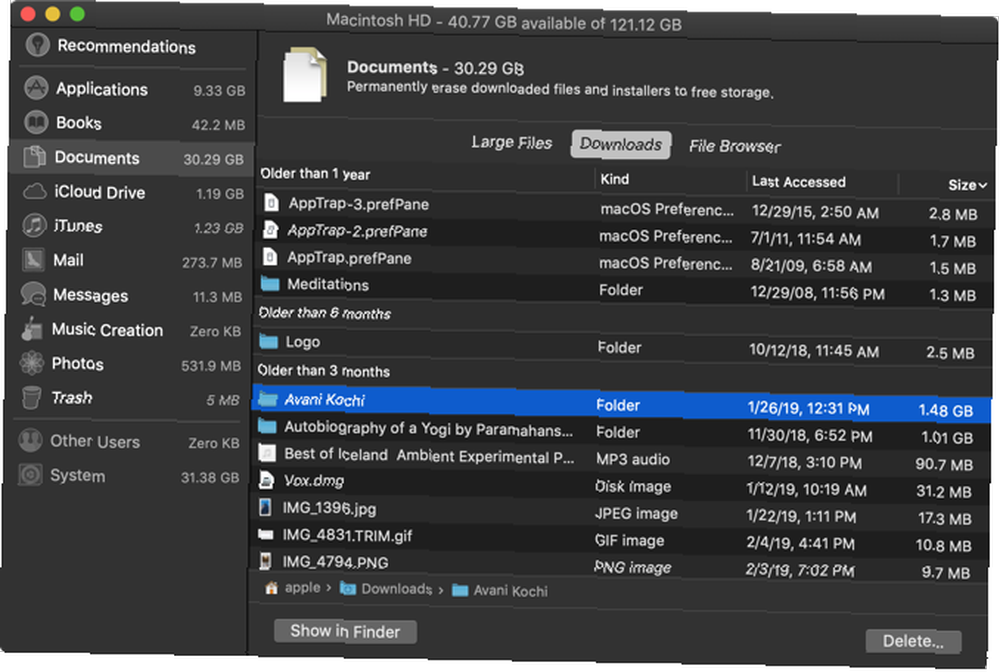Click the Documents sidebar icon
This screenshot has width=1000, height=672.
[34, 157]
